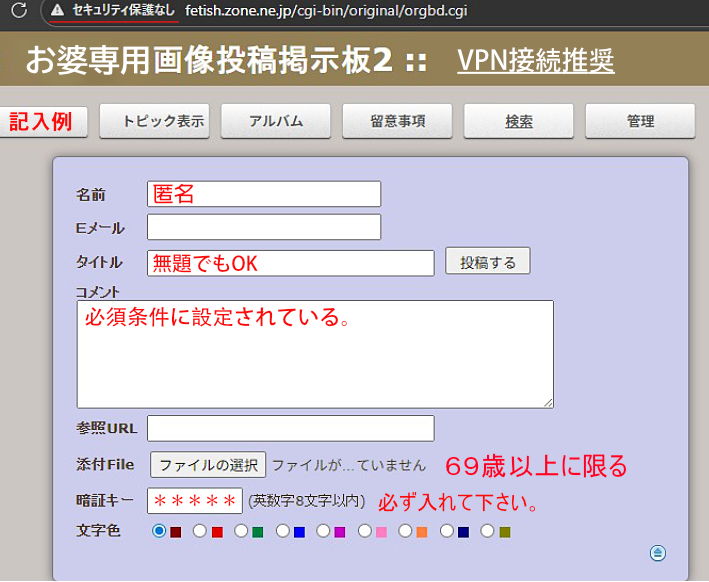Viewport: 709px width, 582px height.
Task: Select the blue text color radio
Action: pyautogui.click(x=283, y=531)
